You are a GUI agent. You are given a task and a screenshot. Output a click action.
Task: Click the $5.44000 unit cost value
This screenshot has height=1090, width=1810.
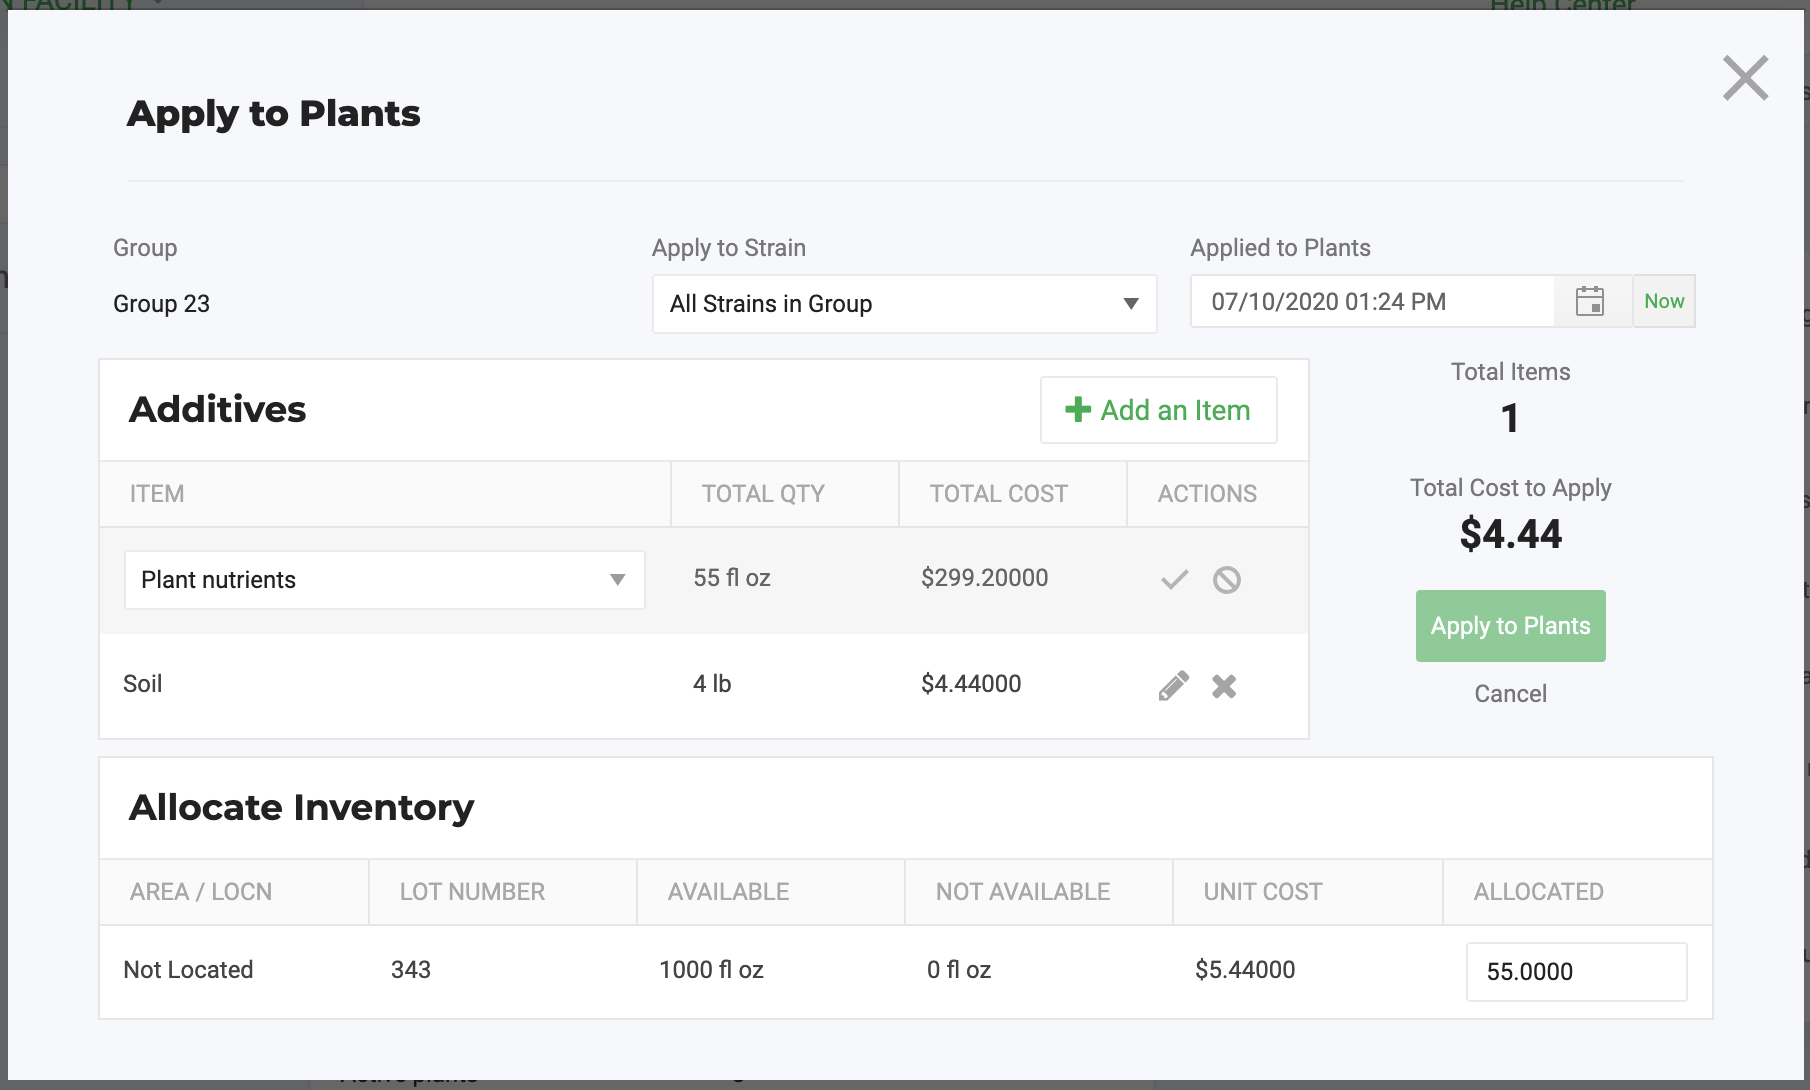(1245, 970)
